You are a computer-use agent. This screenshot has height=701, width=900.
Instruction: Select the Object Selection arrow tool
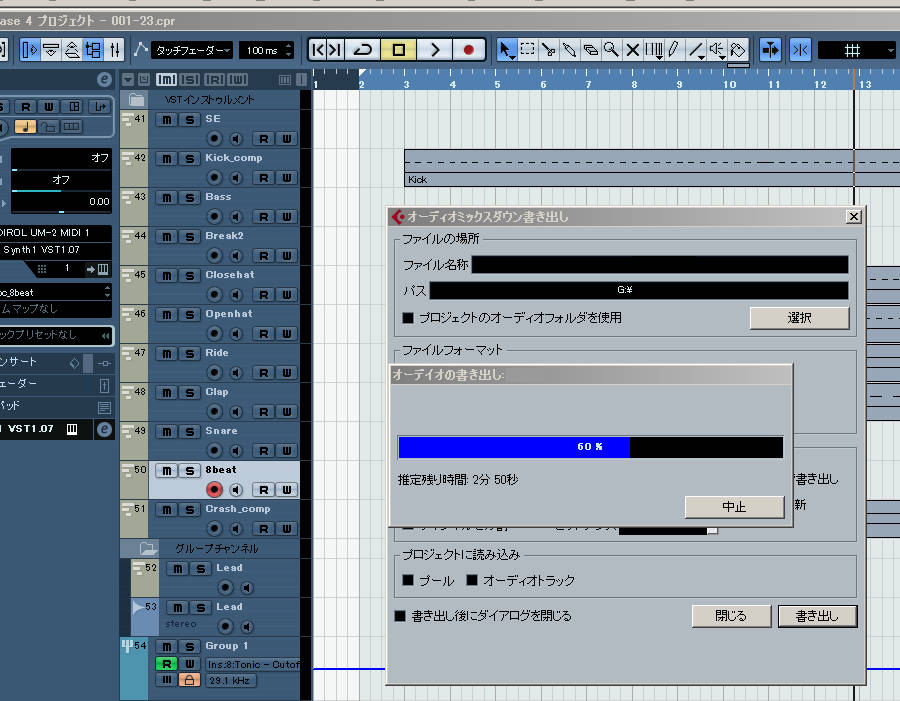506,50
